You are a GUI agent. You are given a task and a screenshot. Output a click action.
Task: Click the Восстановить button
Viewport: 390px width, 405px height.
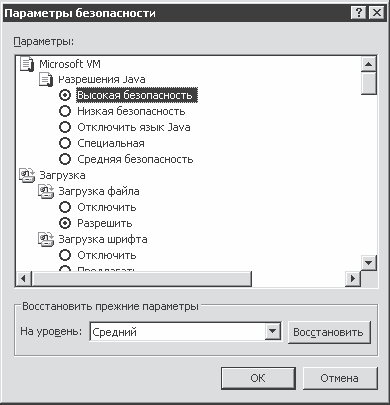[329, 332]
